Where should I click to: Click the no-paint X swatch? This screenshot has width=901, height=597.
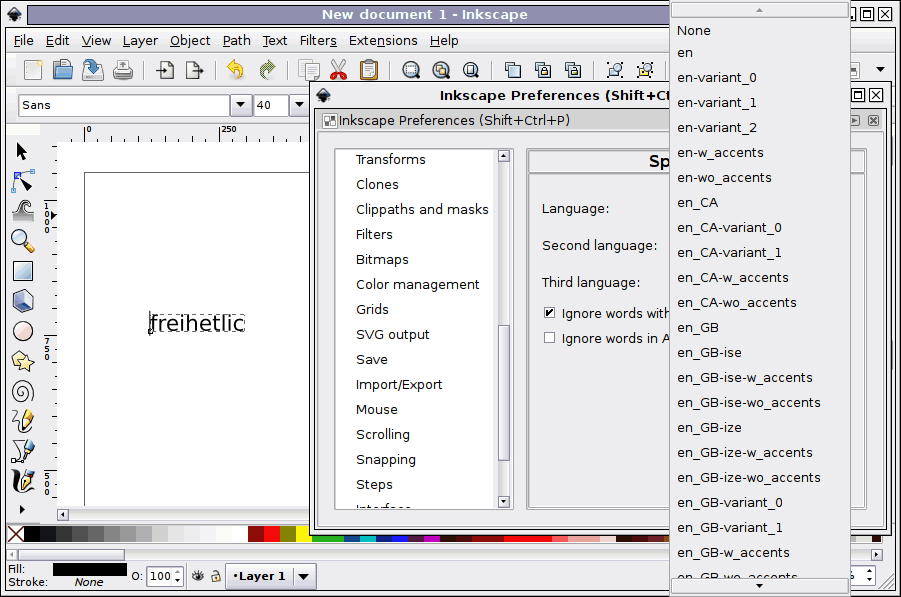(16, 534)
